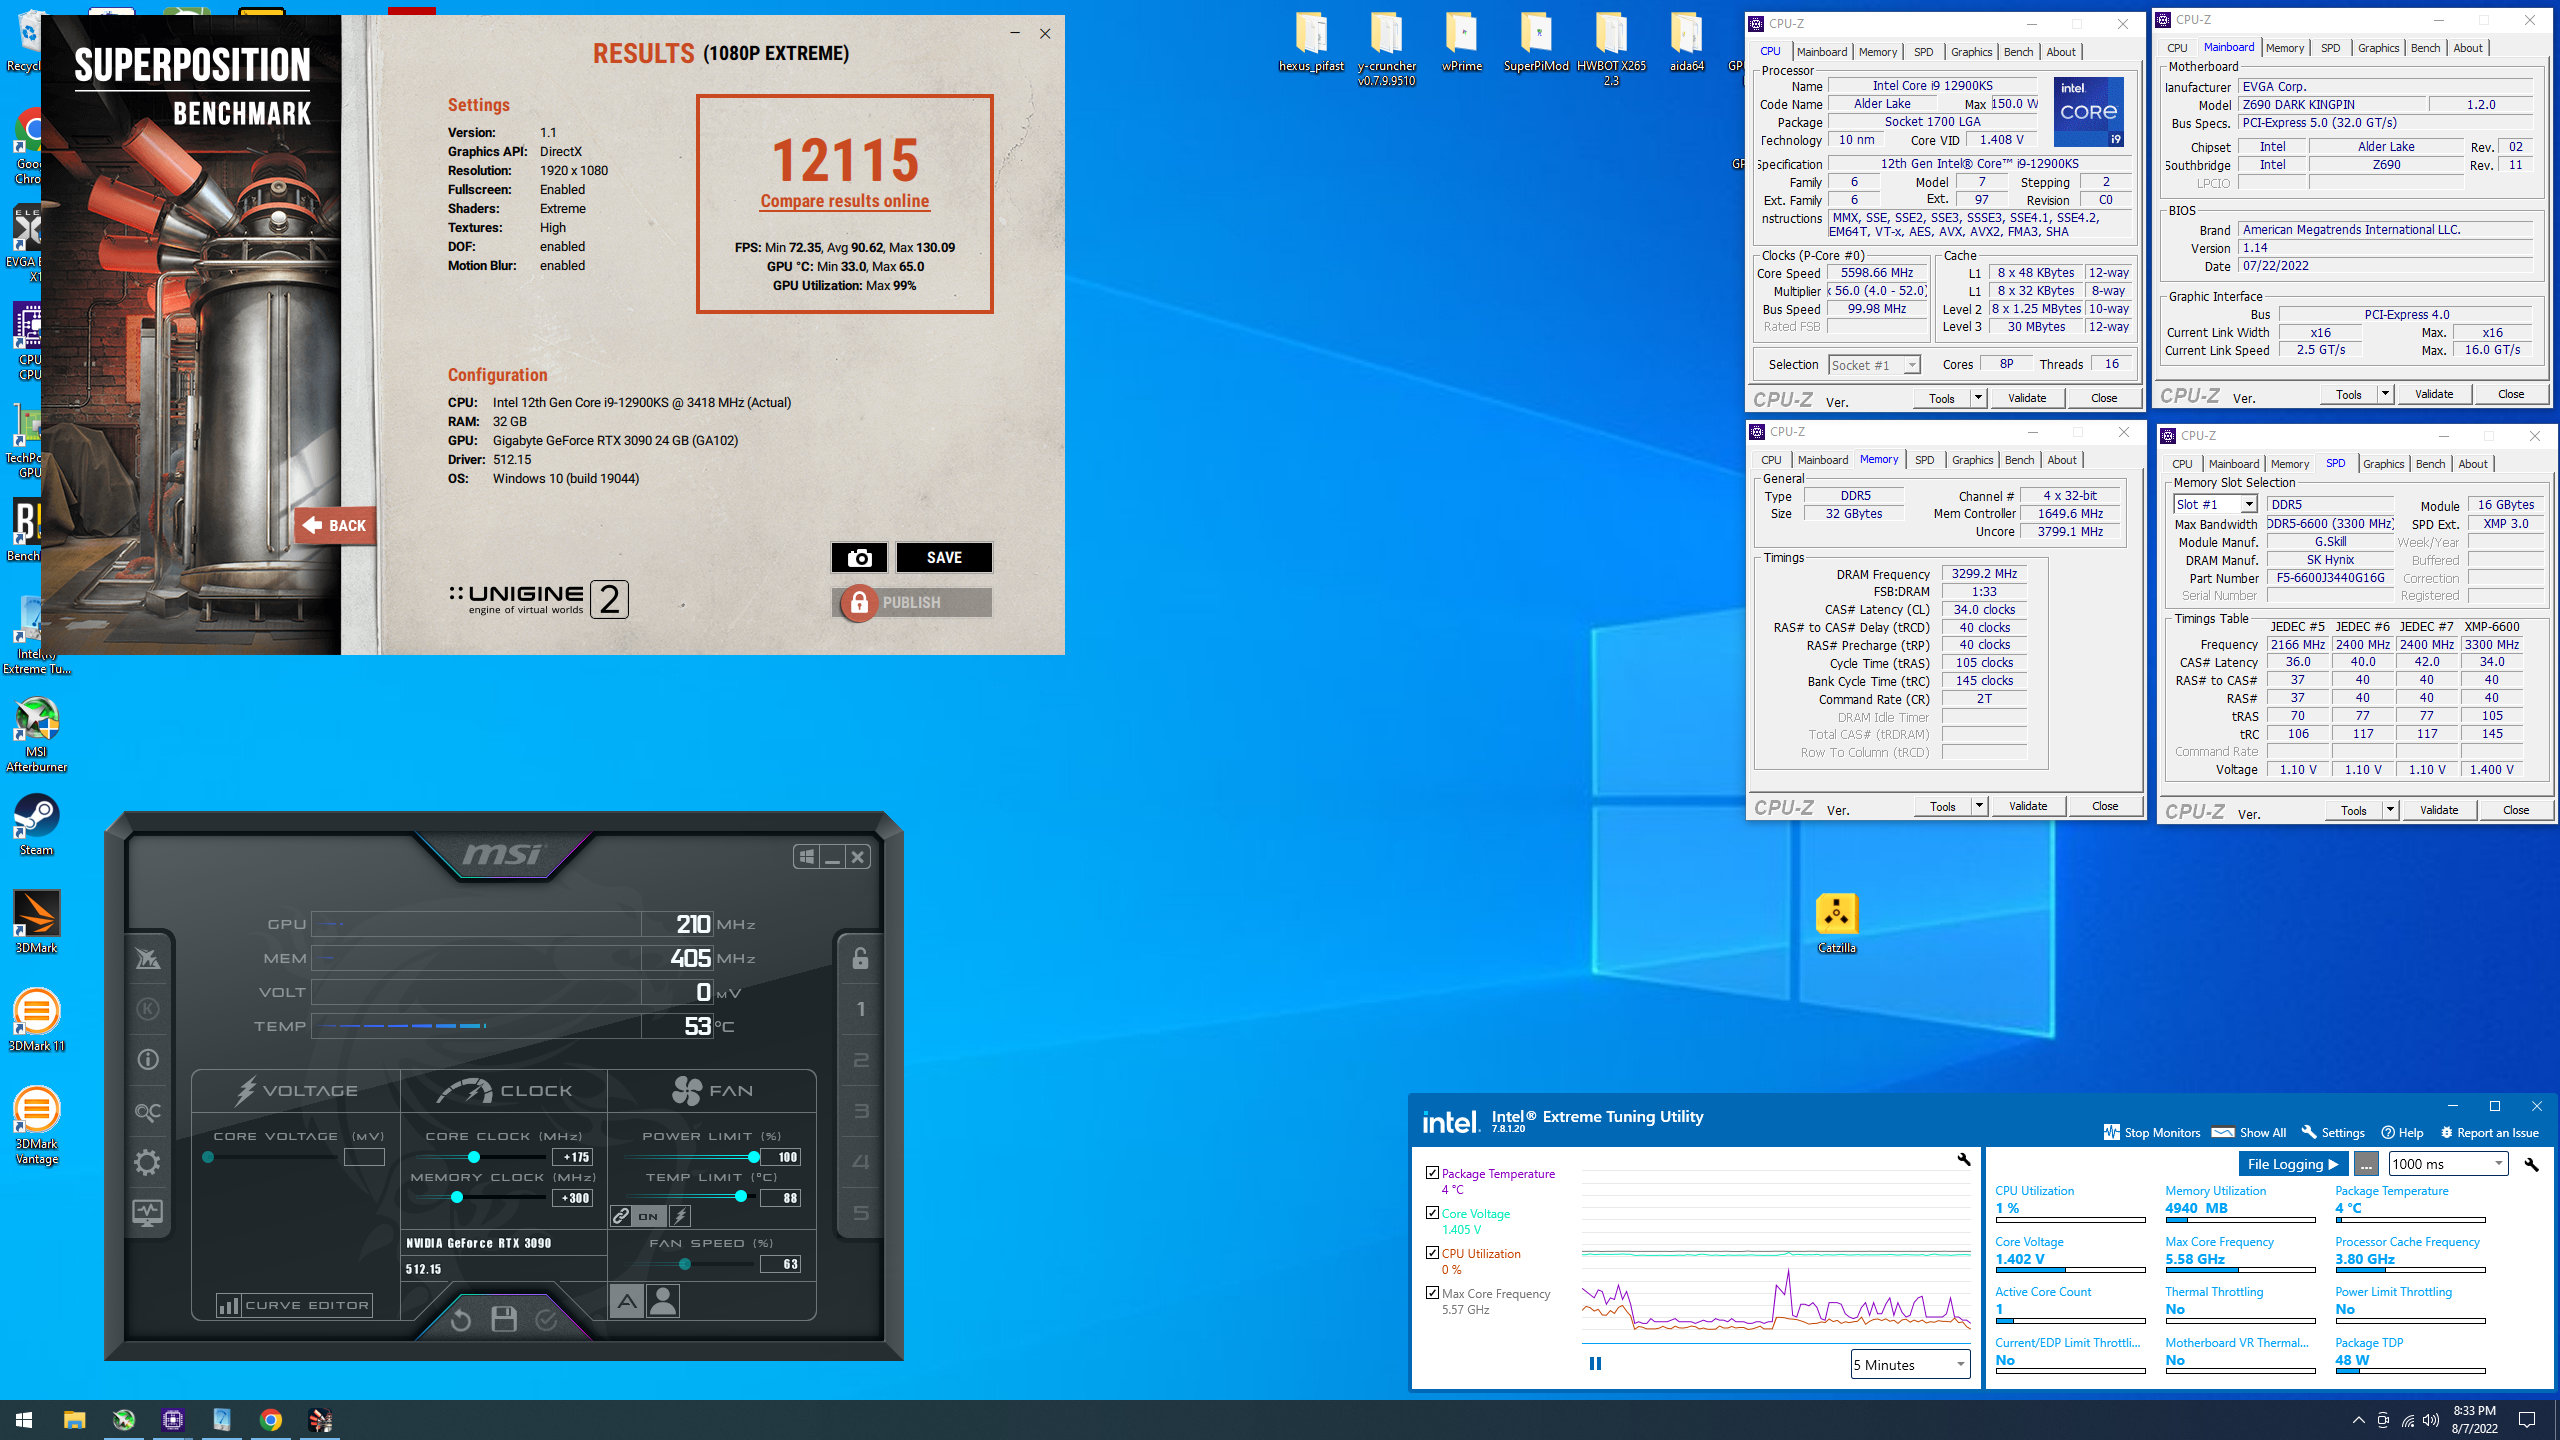Viewport: 2560px width, 1440px height.
Task: Open Tools dropdown arrow in CPU-Z Mainboard window
Action: coord(2385,393)
